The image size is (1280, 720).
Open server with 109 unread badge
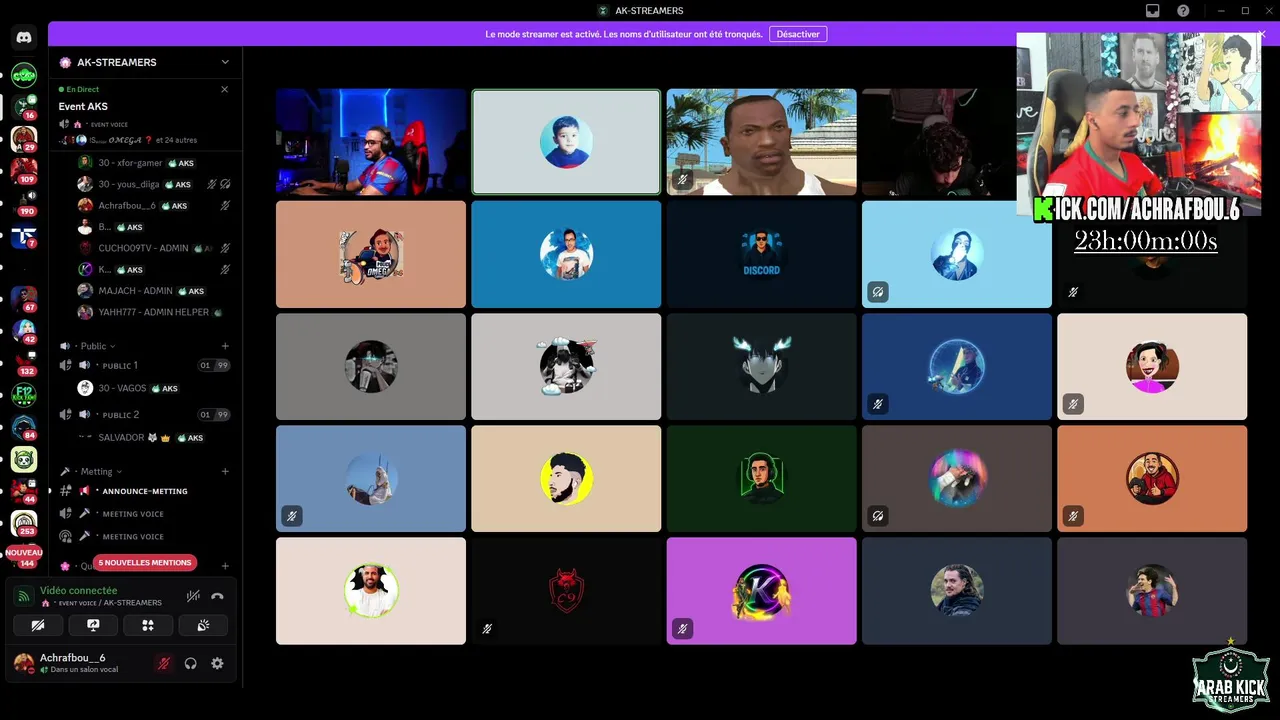(x=24, y=171)
